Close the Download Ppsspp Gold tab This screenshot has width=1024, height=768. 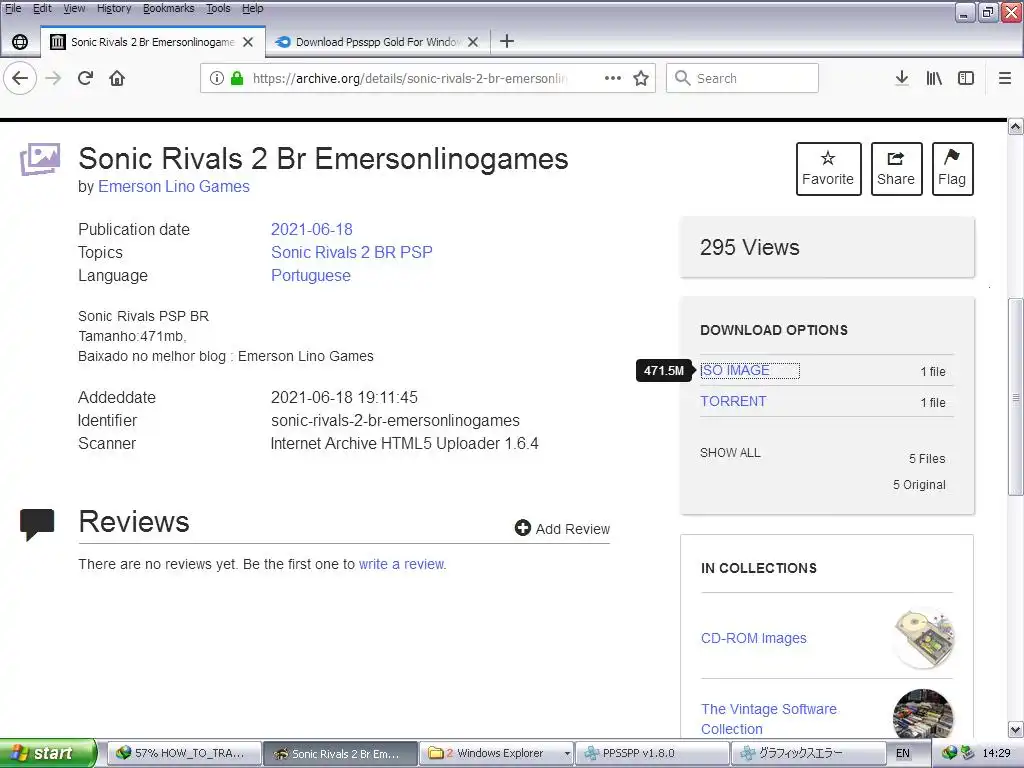pyautogui.click(x=473, y=42)
